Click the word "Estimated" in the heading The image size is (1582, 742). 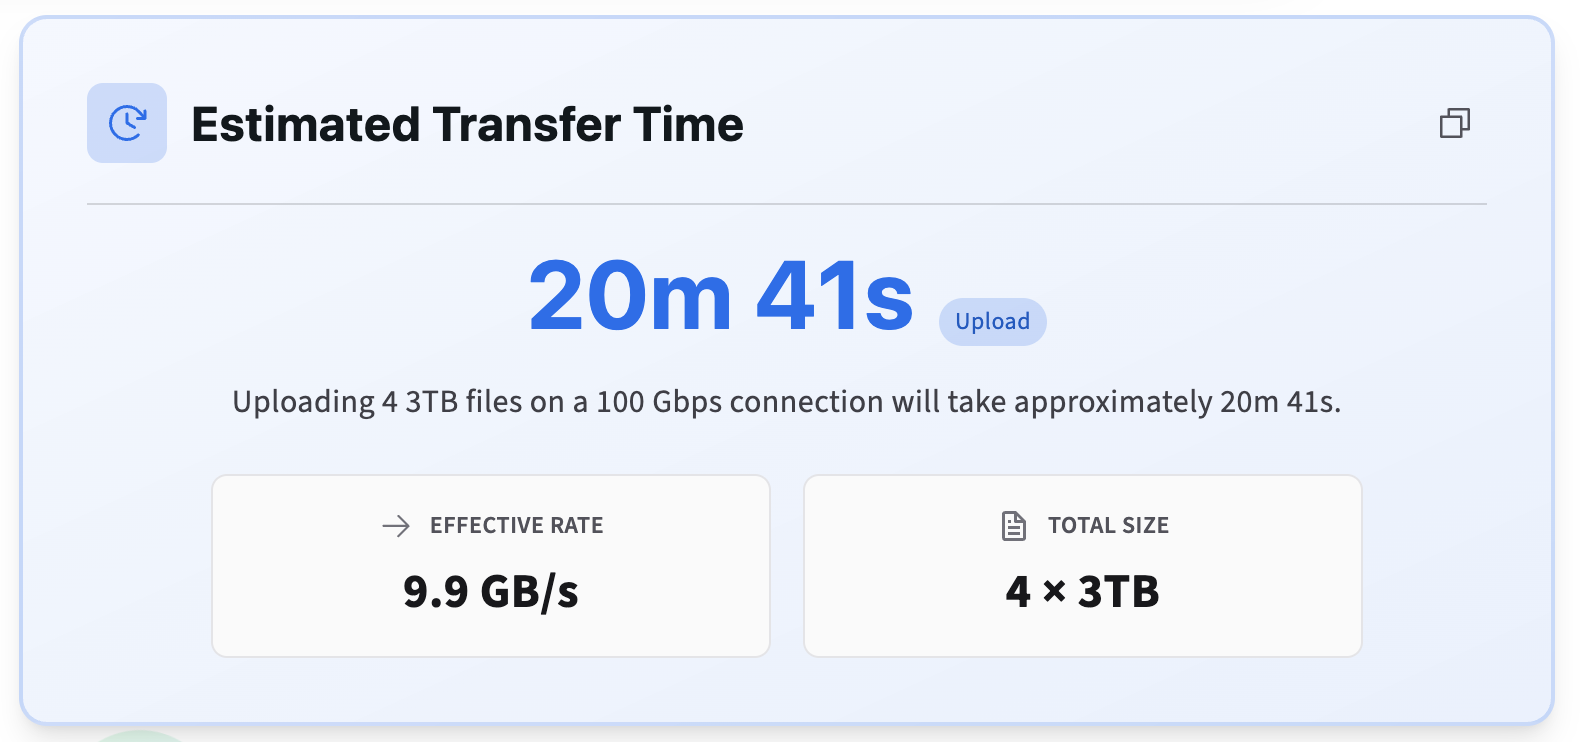(x=305, y=125)
